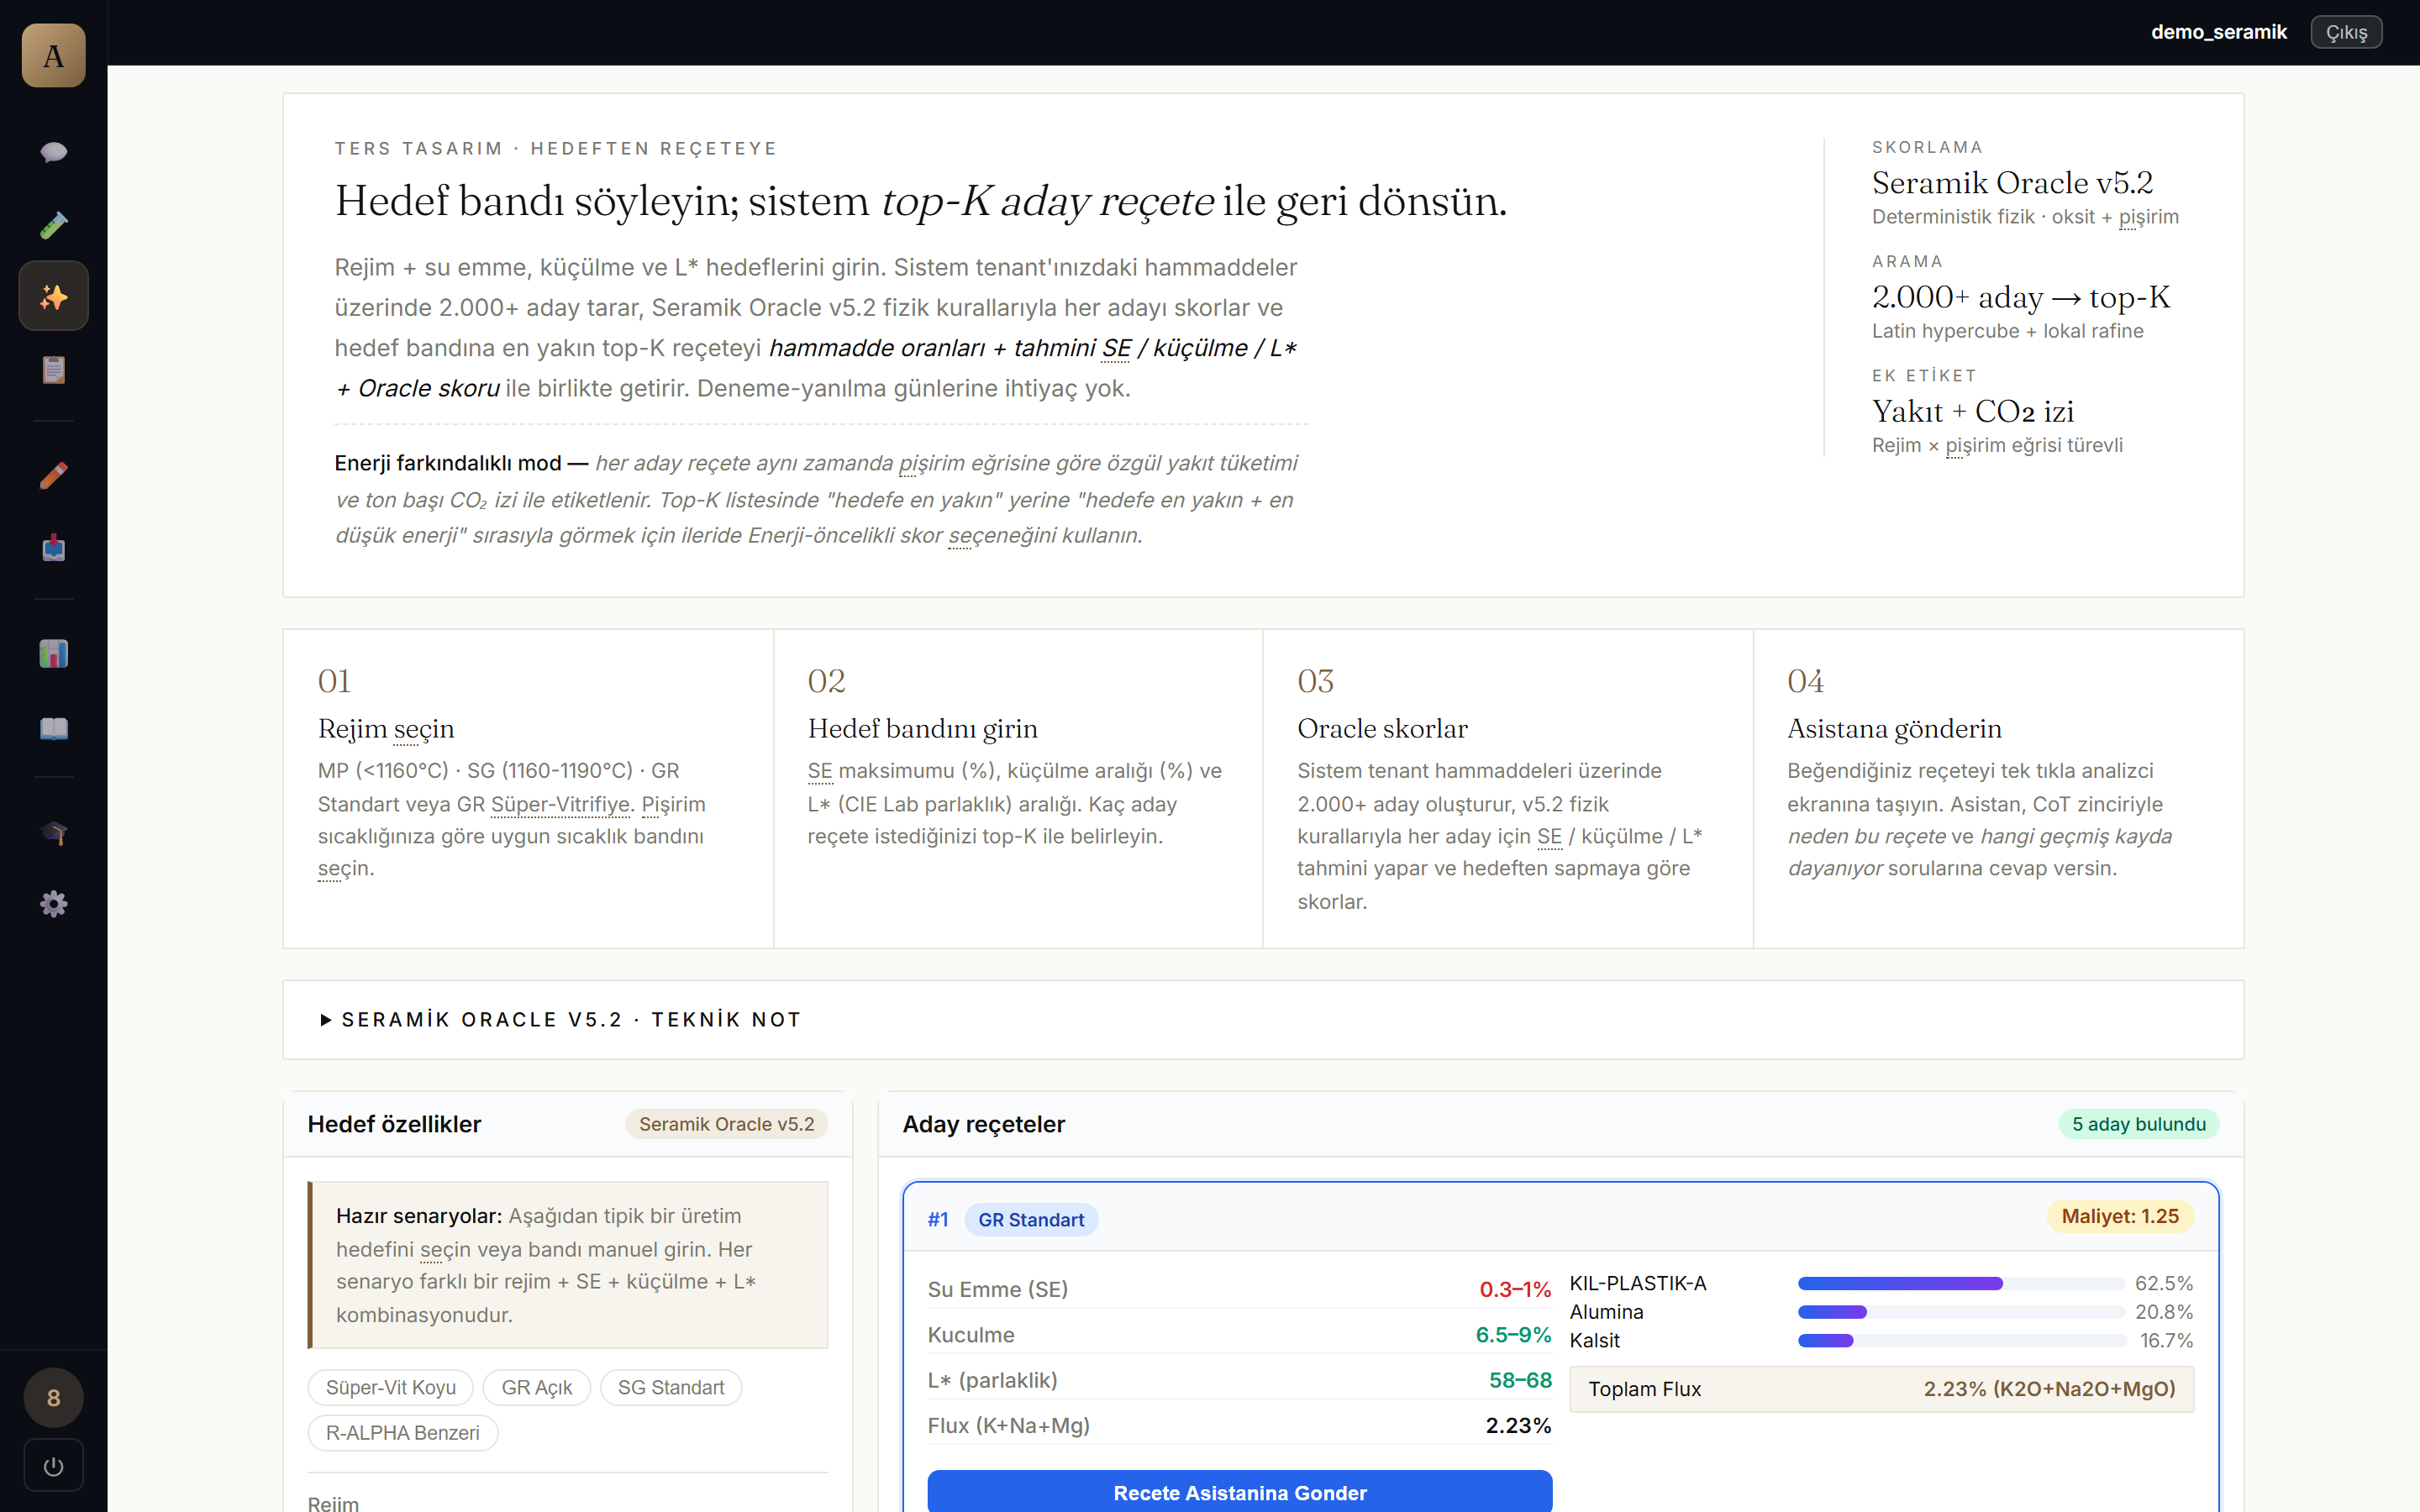Click the Kuculme 6.5–9% value
Image resolution: width=2420 pixels, height=1512 pixels.
click(1513, 1335)
